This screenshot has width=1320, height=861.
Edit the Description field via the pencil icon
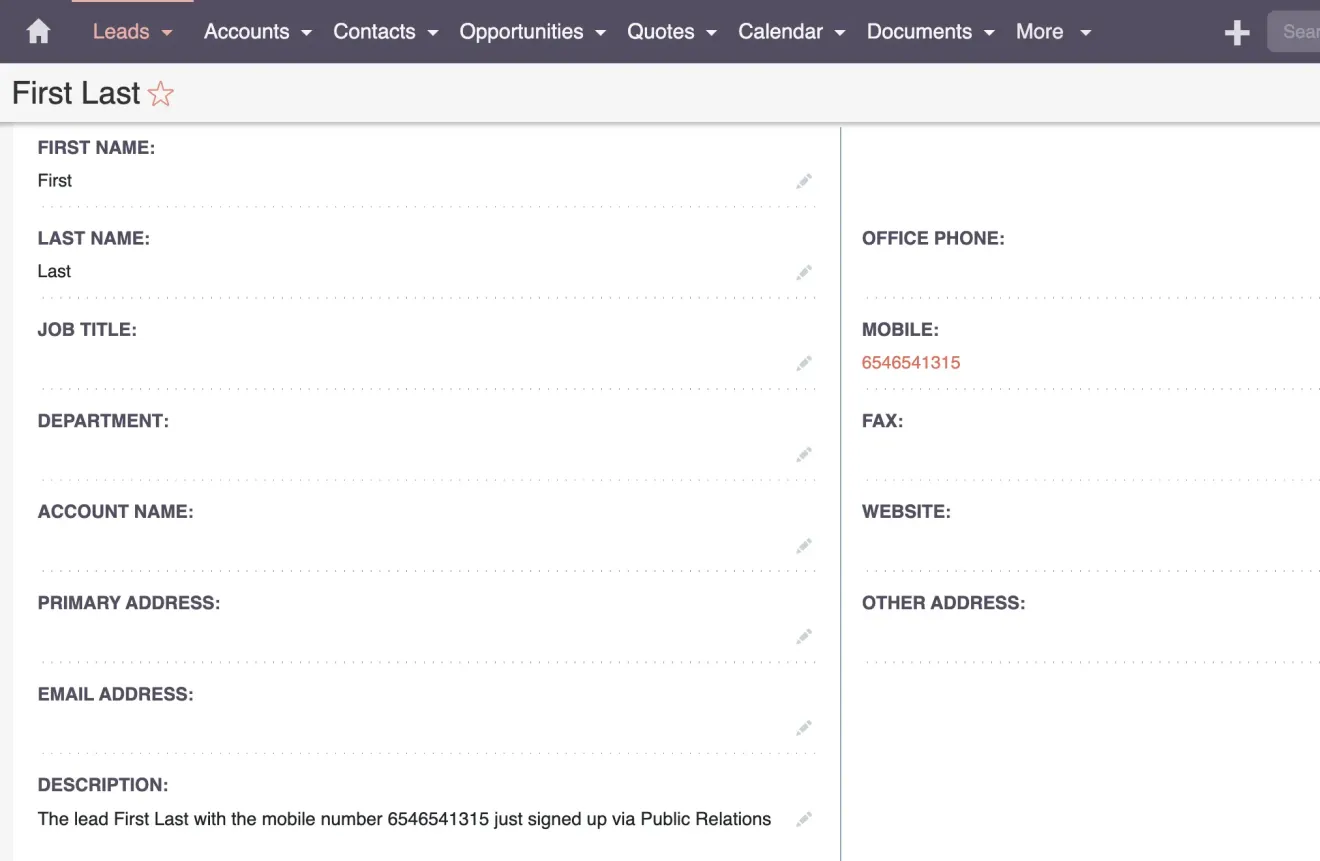(x=804, y=818)
